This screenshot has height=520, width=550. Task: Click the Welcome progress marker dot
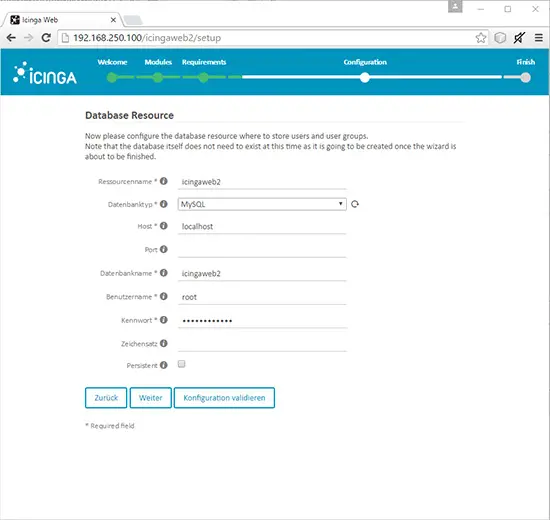point(112,78)
